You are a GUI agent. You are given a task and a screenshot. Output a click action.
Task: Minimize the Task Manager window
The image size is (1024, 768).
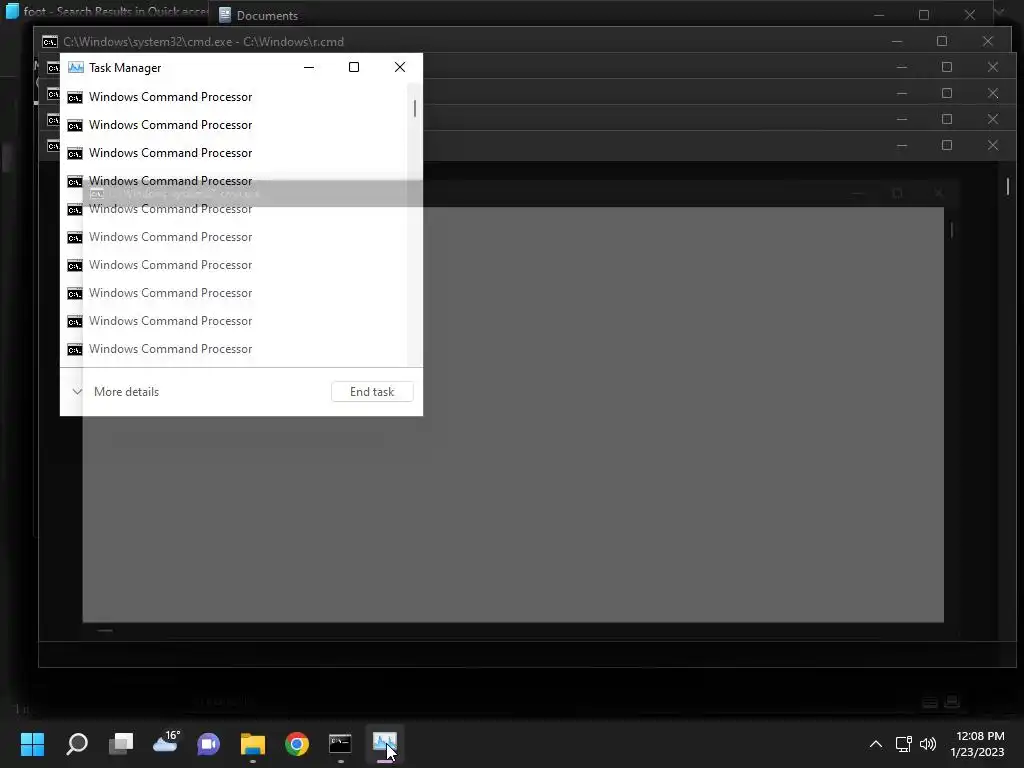[x=309, y=67]
